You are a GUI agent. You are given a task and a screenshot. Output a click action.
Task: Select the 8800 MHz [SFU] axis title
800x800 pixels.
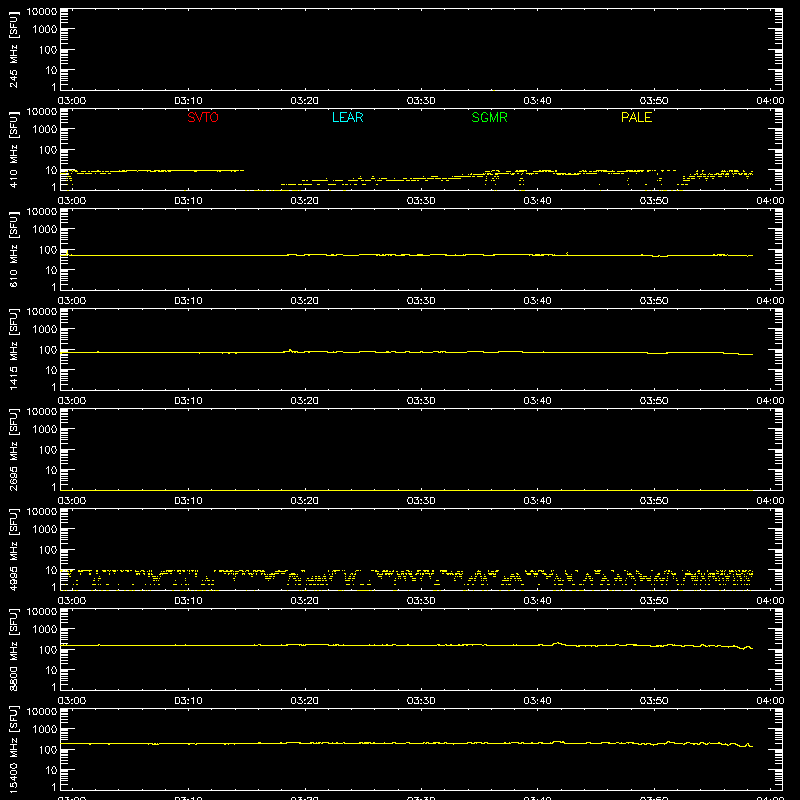point(14,649)
